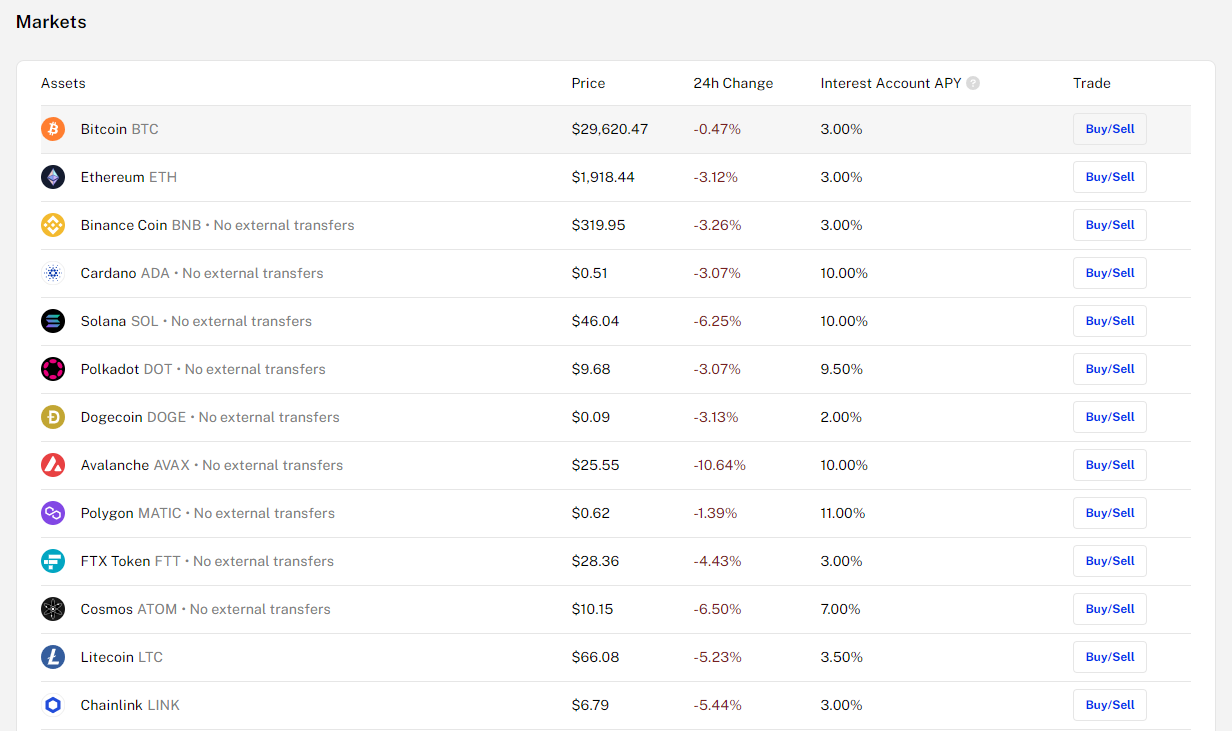Trade Polygon via Buy/Sell button
This screenshot has height=731, width=1232.
click(1110, 513)
